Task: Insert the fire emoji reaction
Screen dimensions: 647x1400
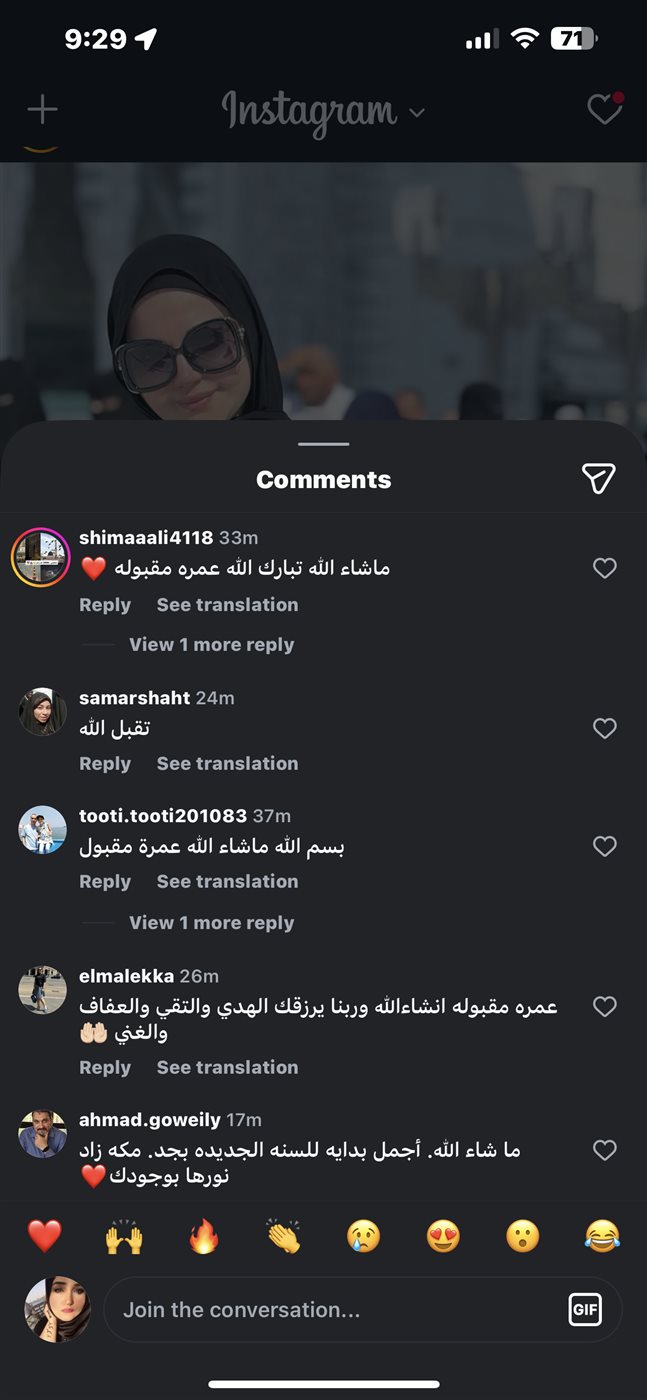Action: [x=204, y=1237]
